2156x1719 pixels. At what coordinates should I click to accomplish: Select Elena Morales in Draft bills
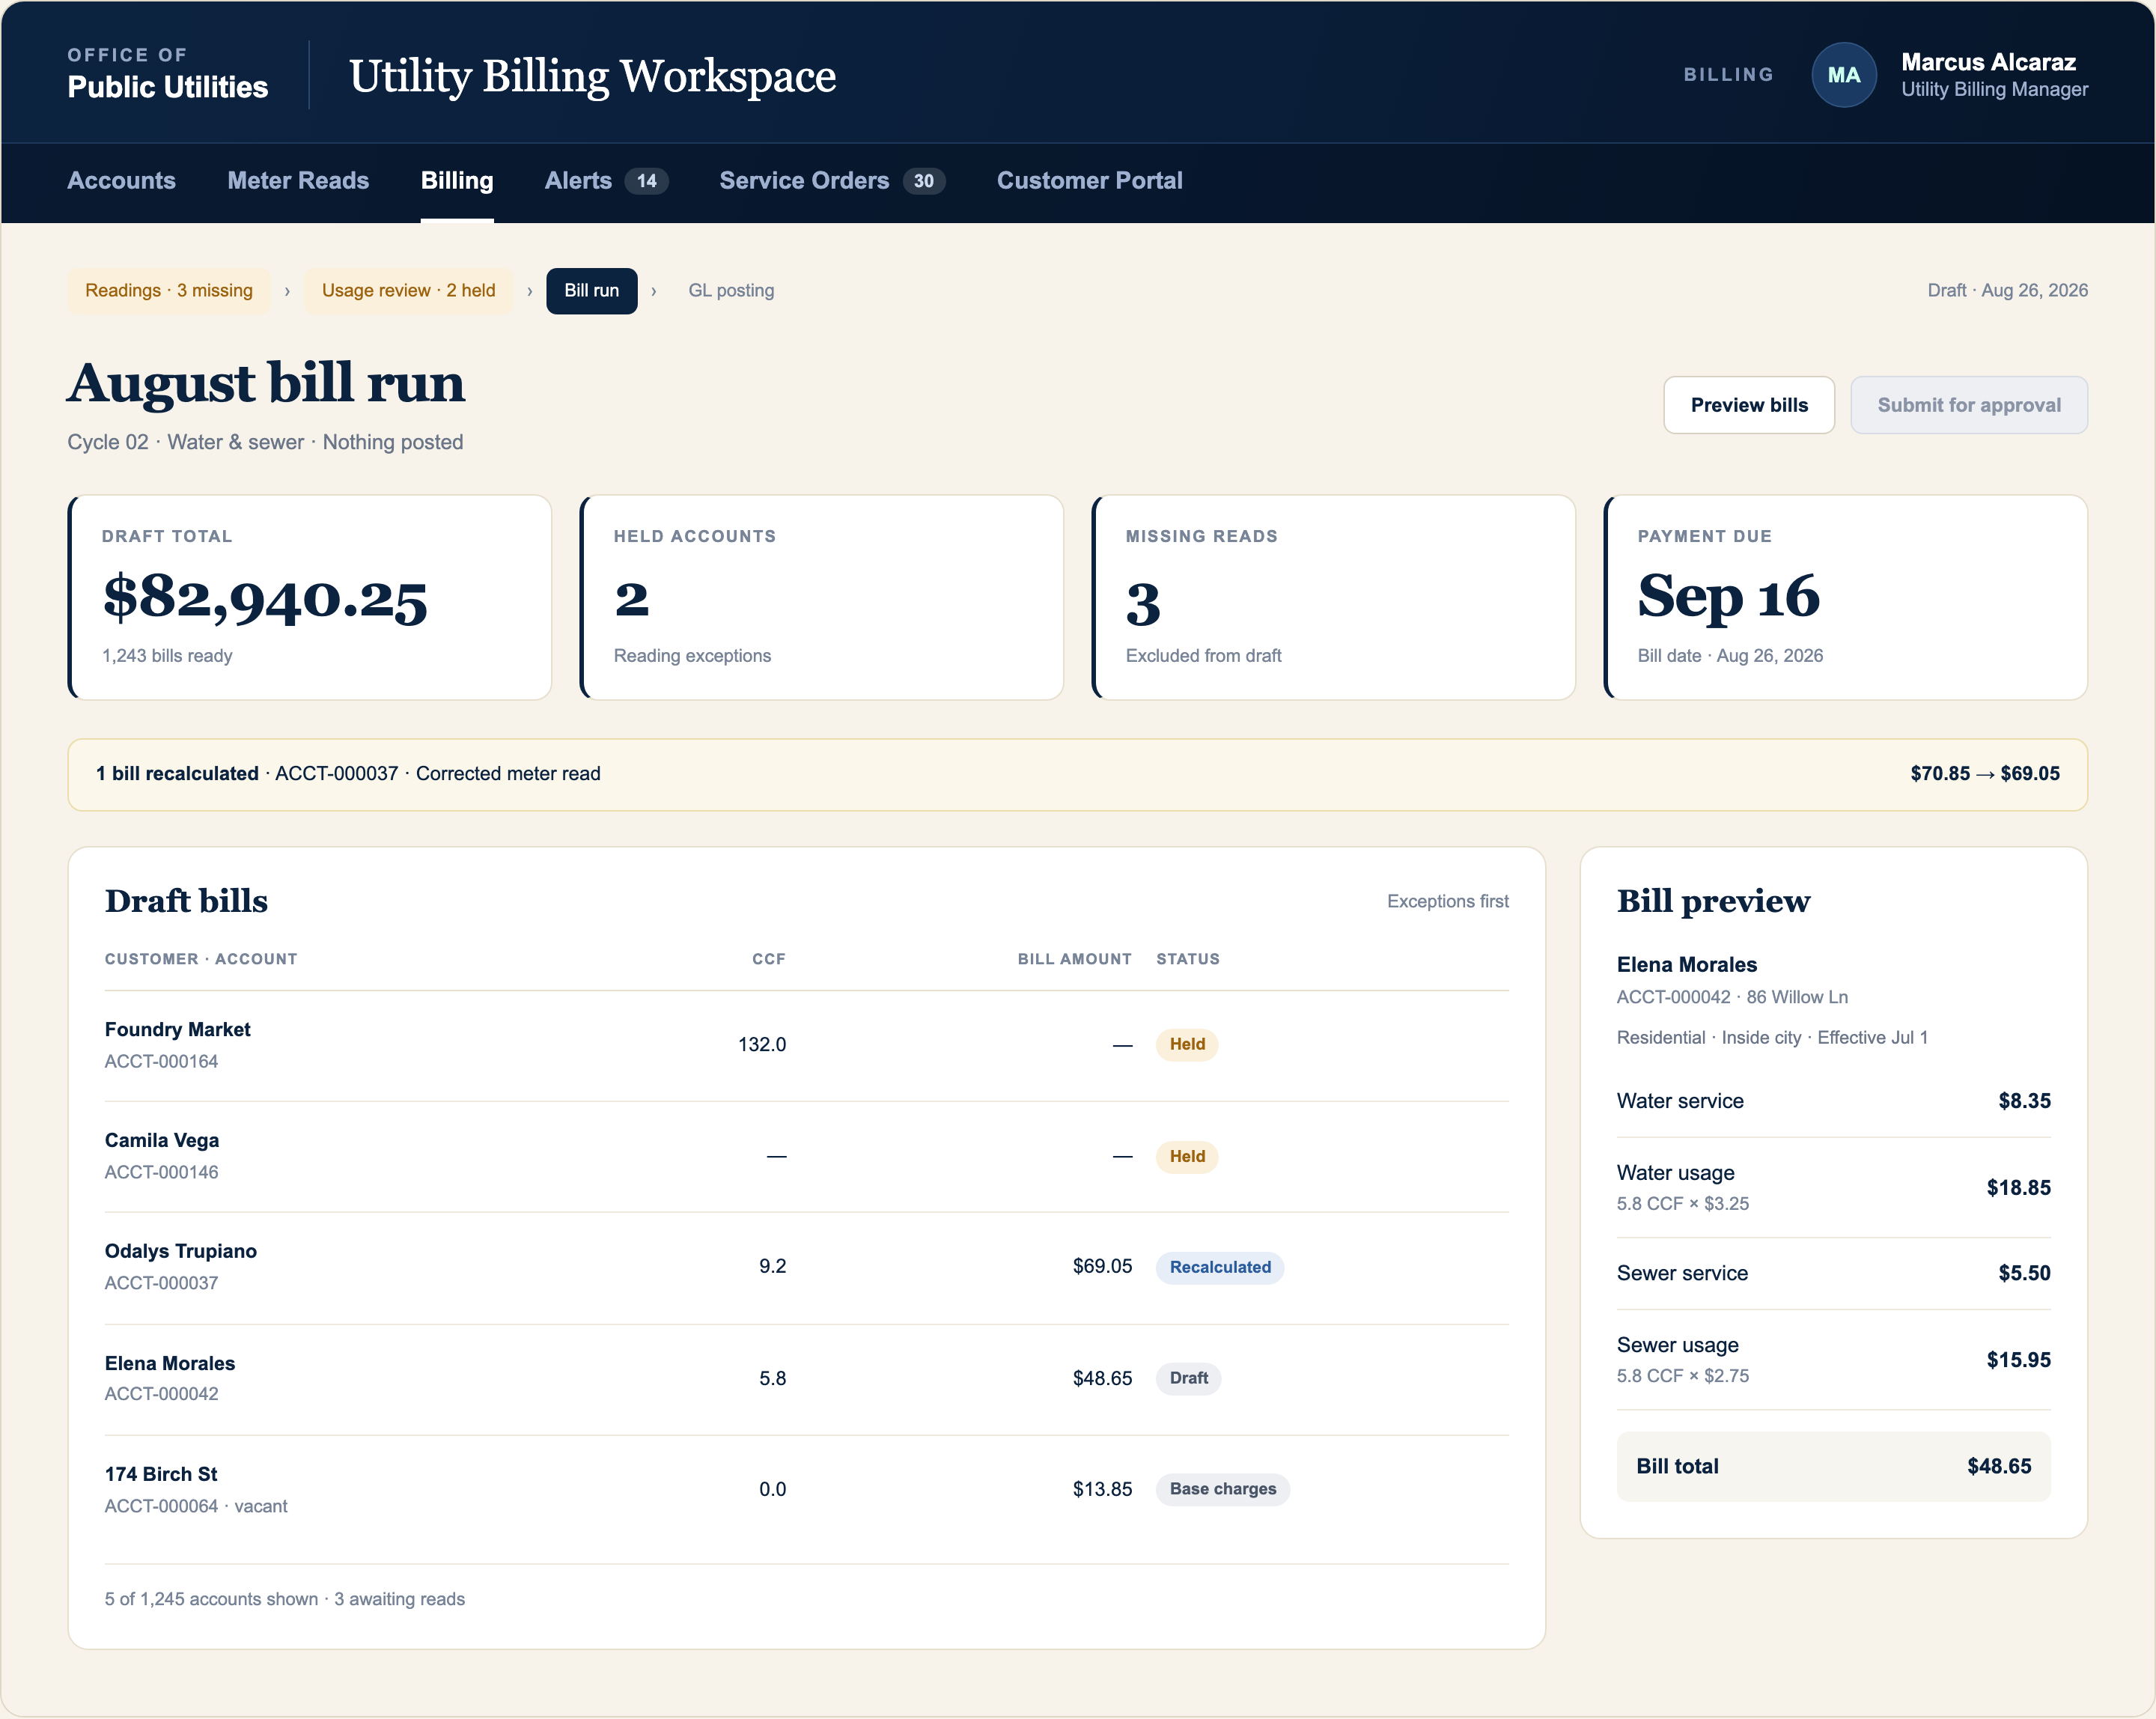pyautogui.click(x=806, y=1379)
